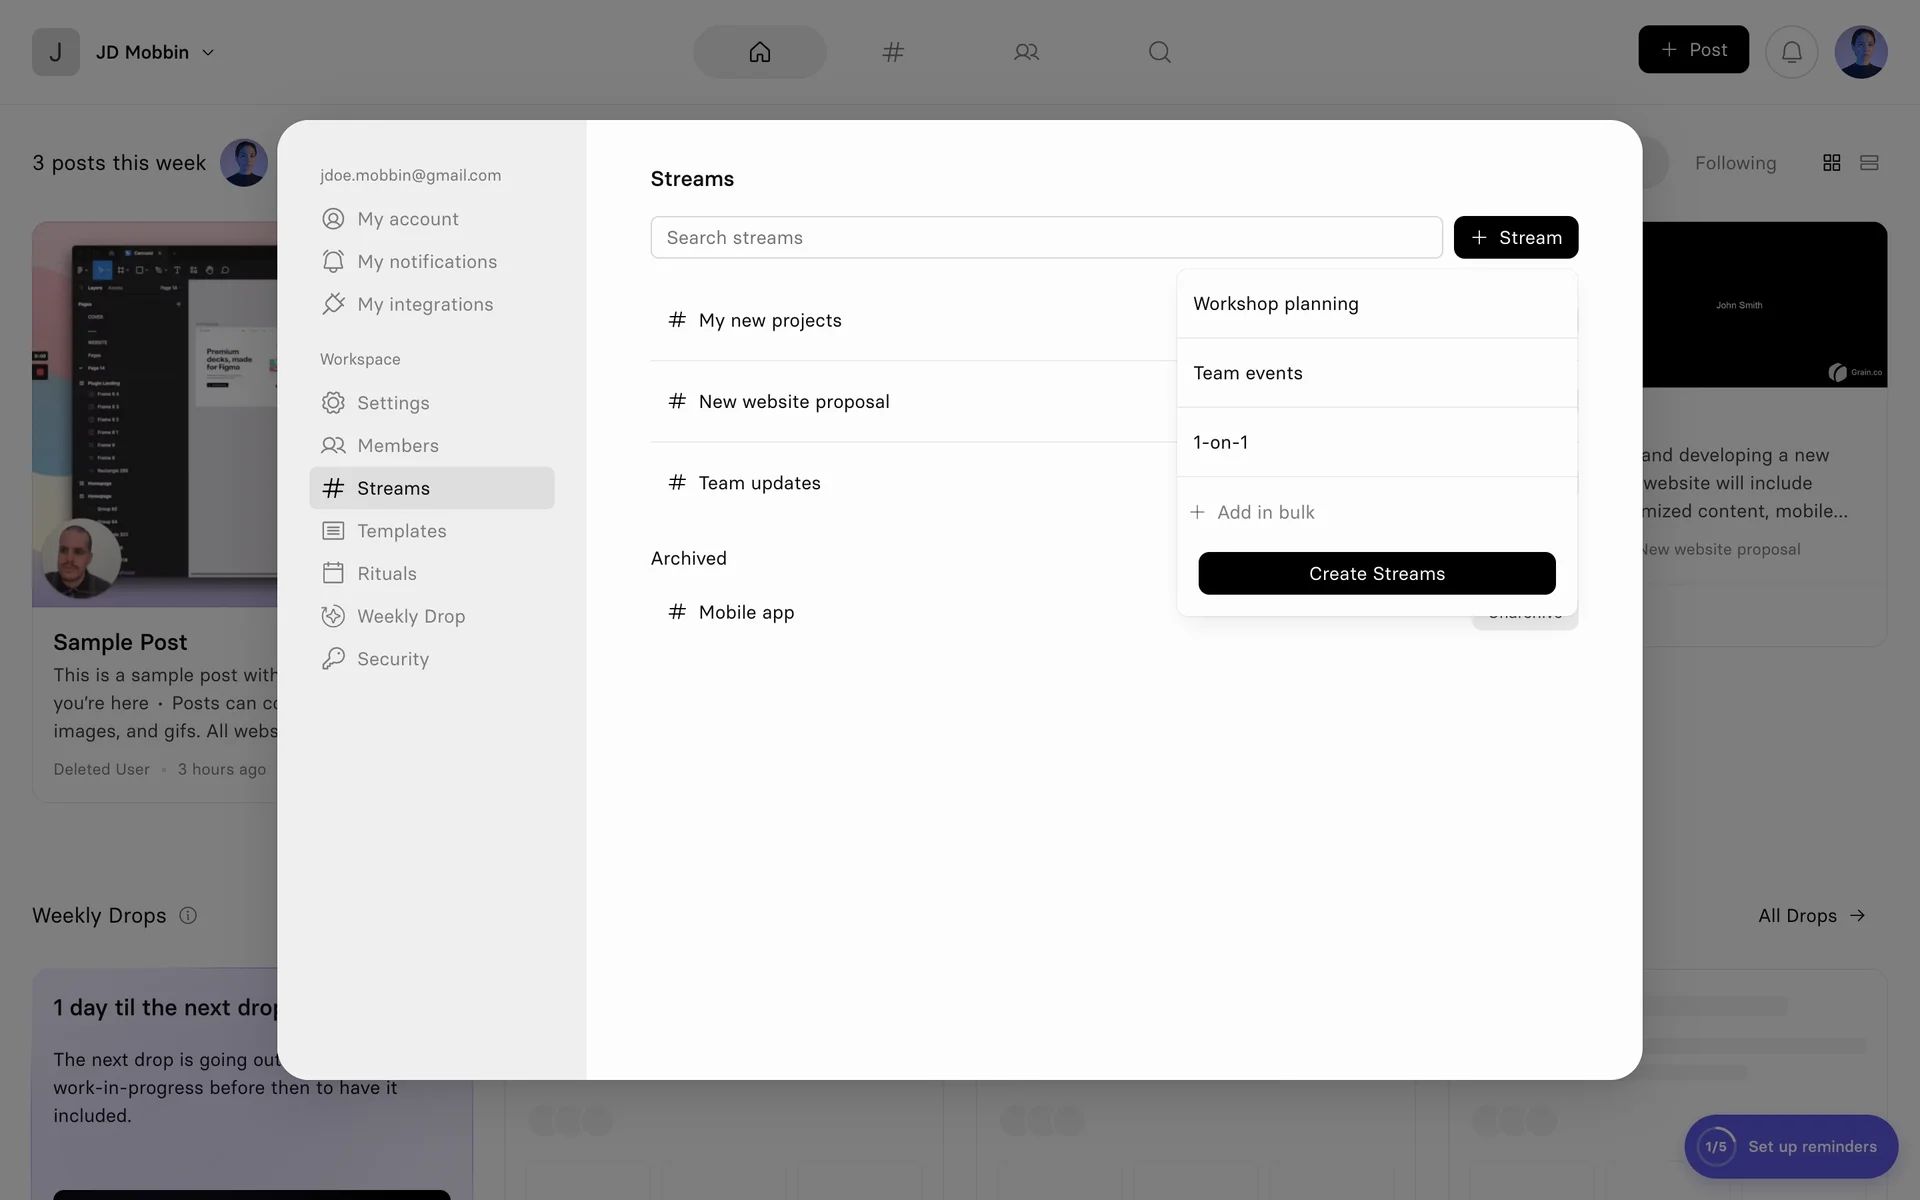Switch to grid view layout icon
Screen dimensions: 1920x1200
click(1831, 163)
